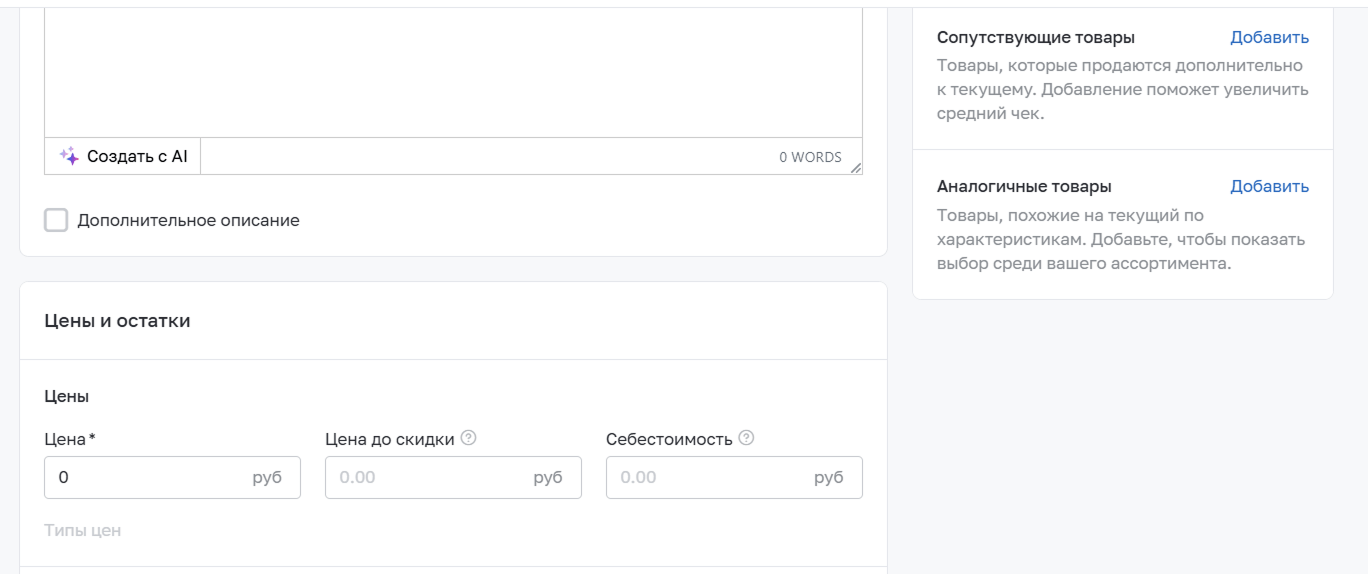Image resolution: width=1368 pixels, height=574 pixels.
Task: Enable the Дополнительное описание checkbox
Action: [56, 220]
